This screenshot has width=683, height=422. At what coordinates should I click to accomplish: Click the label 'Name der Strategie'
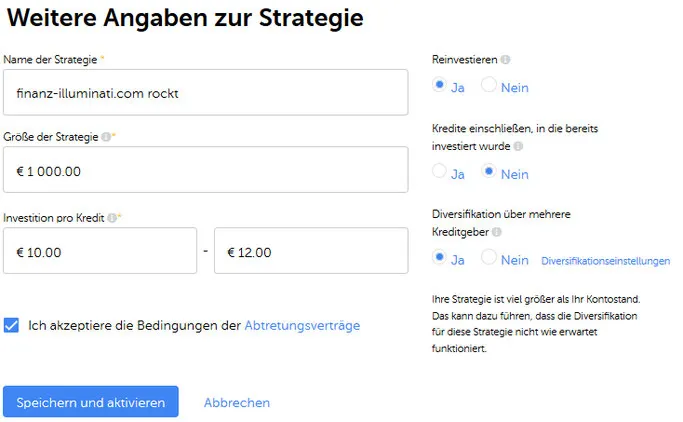(50, 60)
